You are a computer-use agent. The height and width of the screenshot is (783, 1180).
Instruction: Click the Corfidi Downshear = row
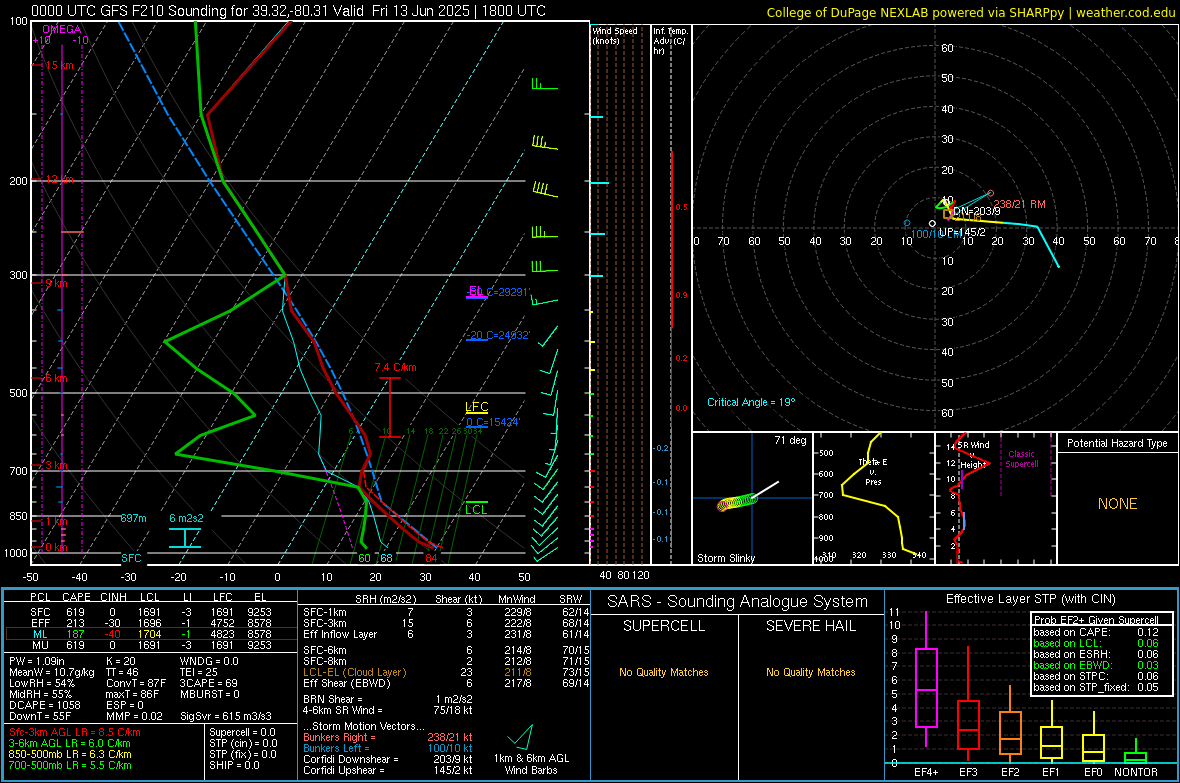click(388, 759)
